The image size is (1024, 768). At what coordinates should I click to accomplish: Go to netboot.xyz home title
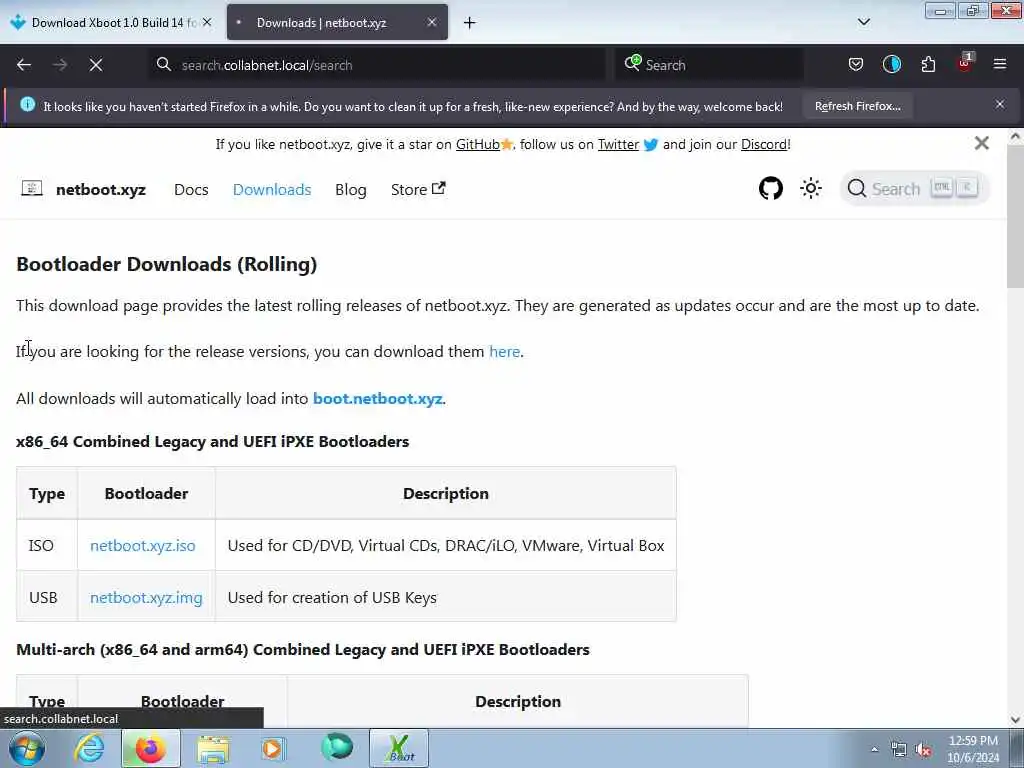(x=101, y=189)
